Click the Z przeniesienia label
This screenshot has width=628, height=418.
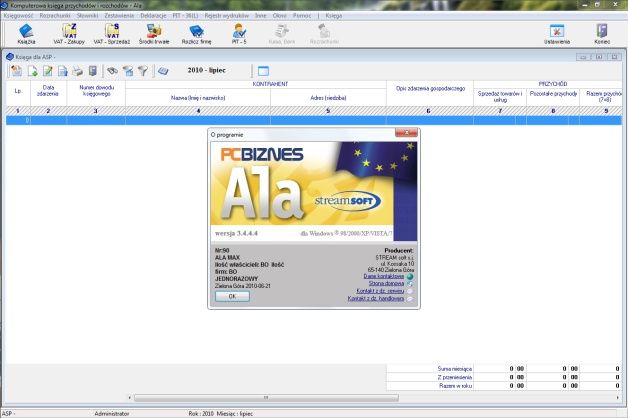455,377
